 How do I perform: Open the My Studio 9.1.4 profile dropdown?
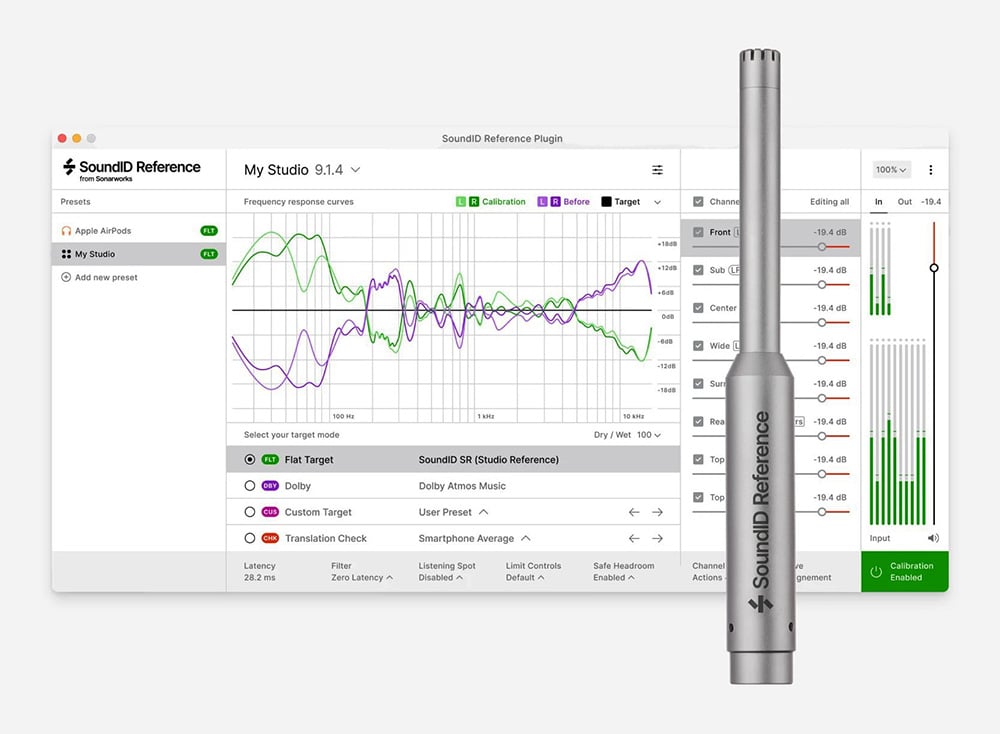(x=302, y=170)
